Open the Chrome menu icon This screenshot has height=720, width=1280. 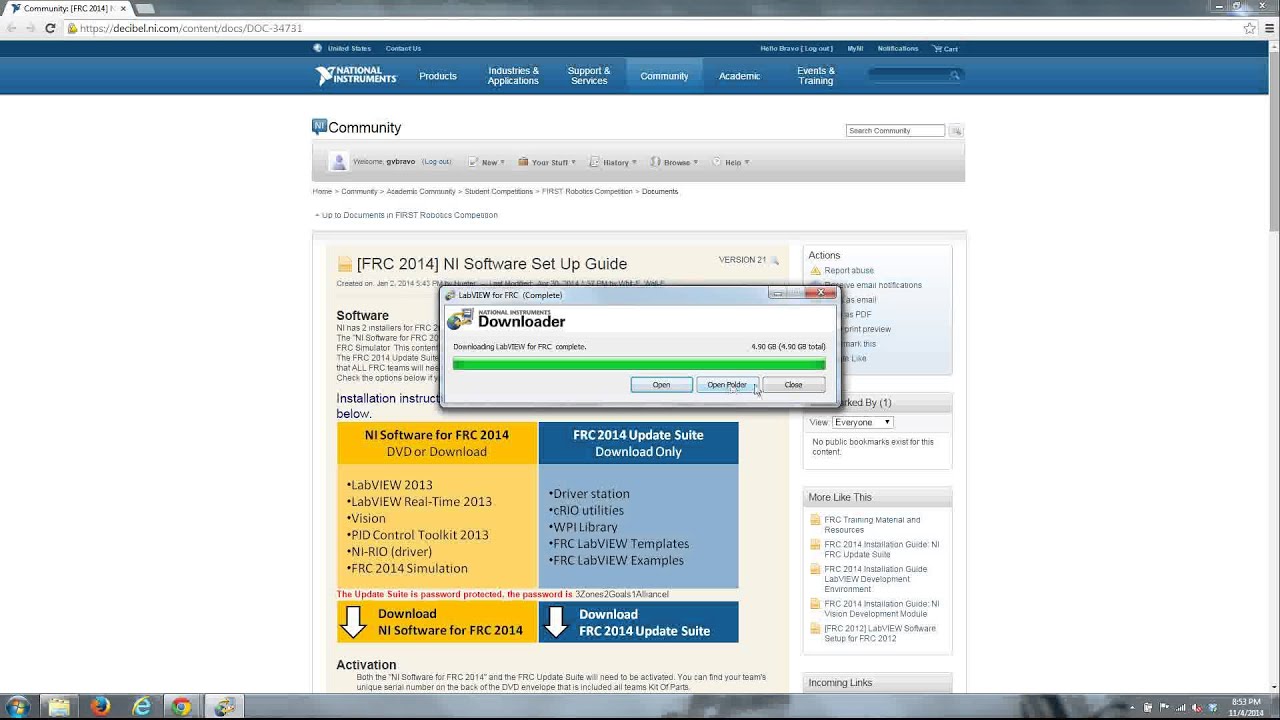click(x=1267, y=28)
